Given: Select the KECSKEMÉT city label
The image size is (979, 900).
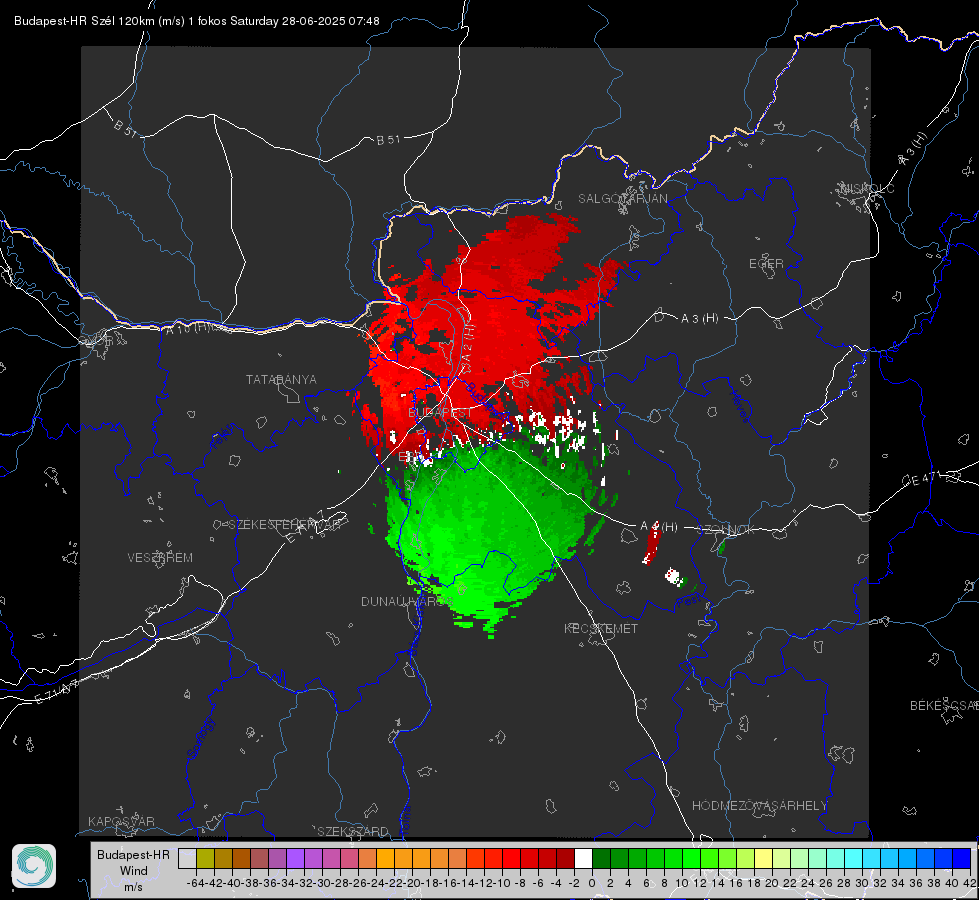Looking at the screenshot, I should pos(601,628).
